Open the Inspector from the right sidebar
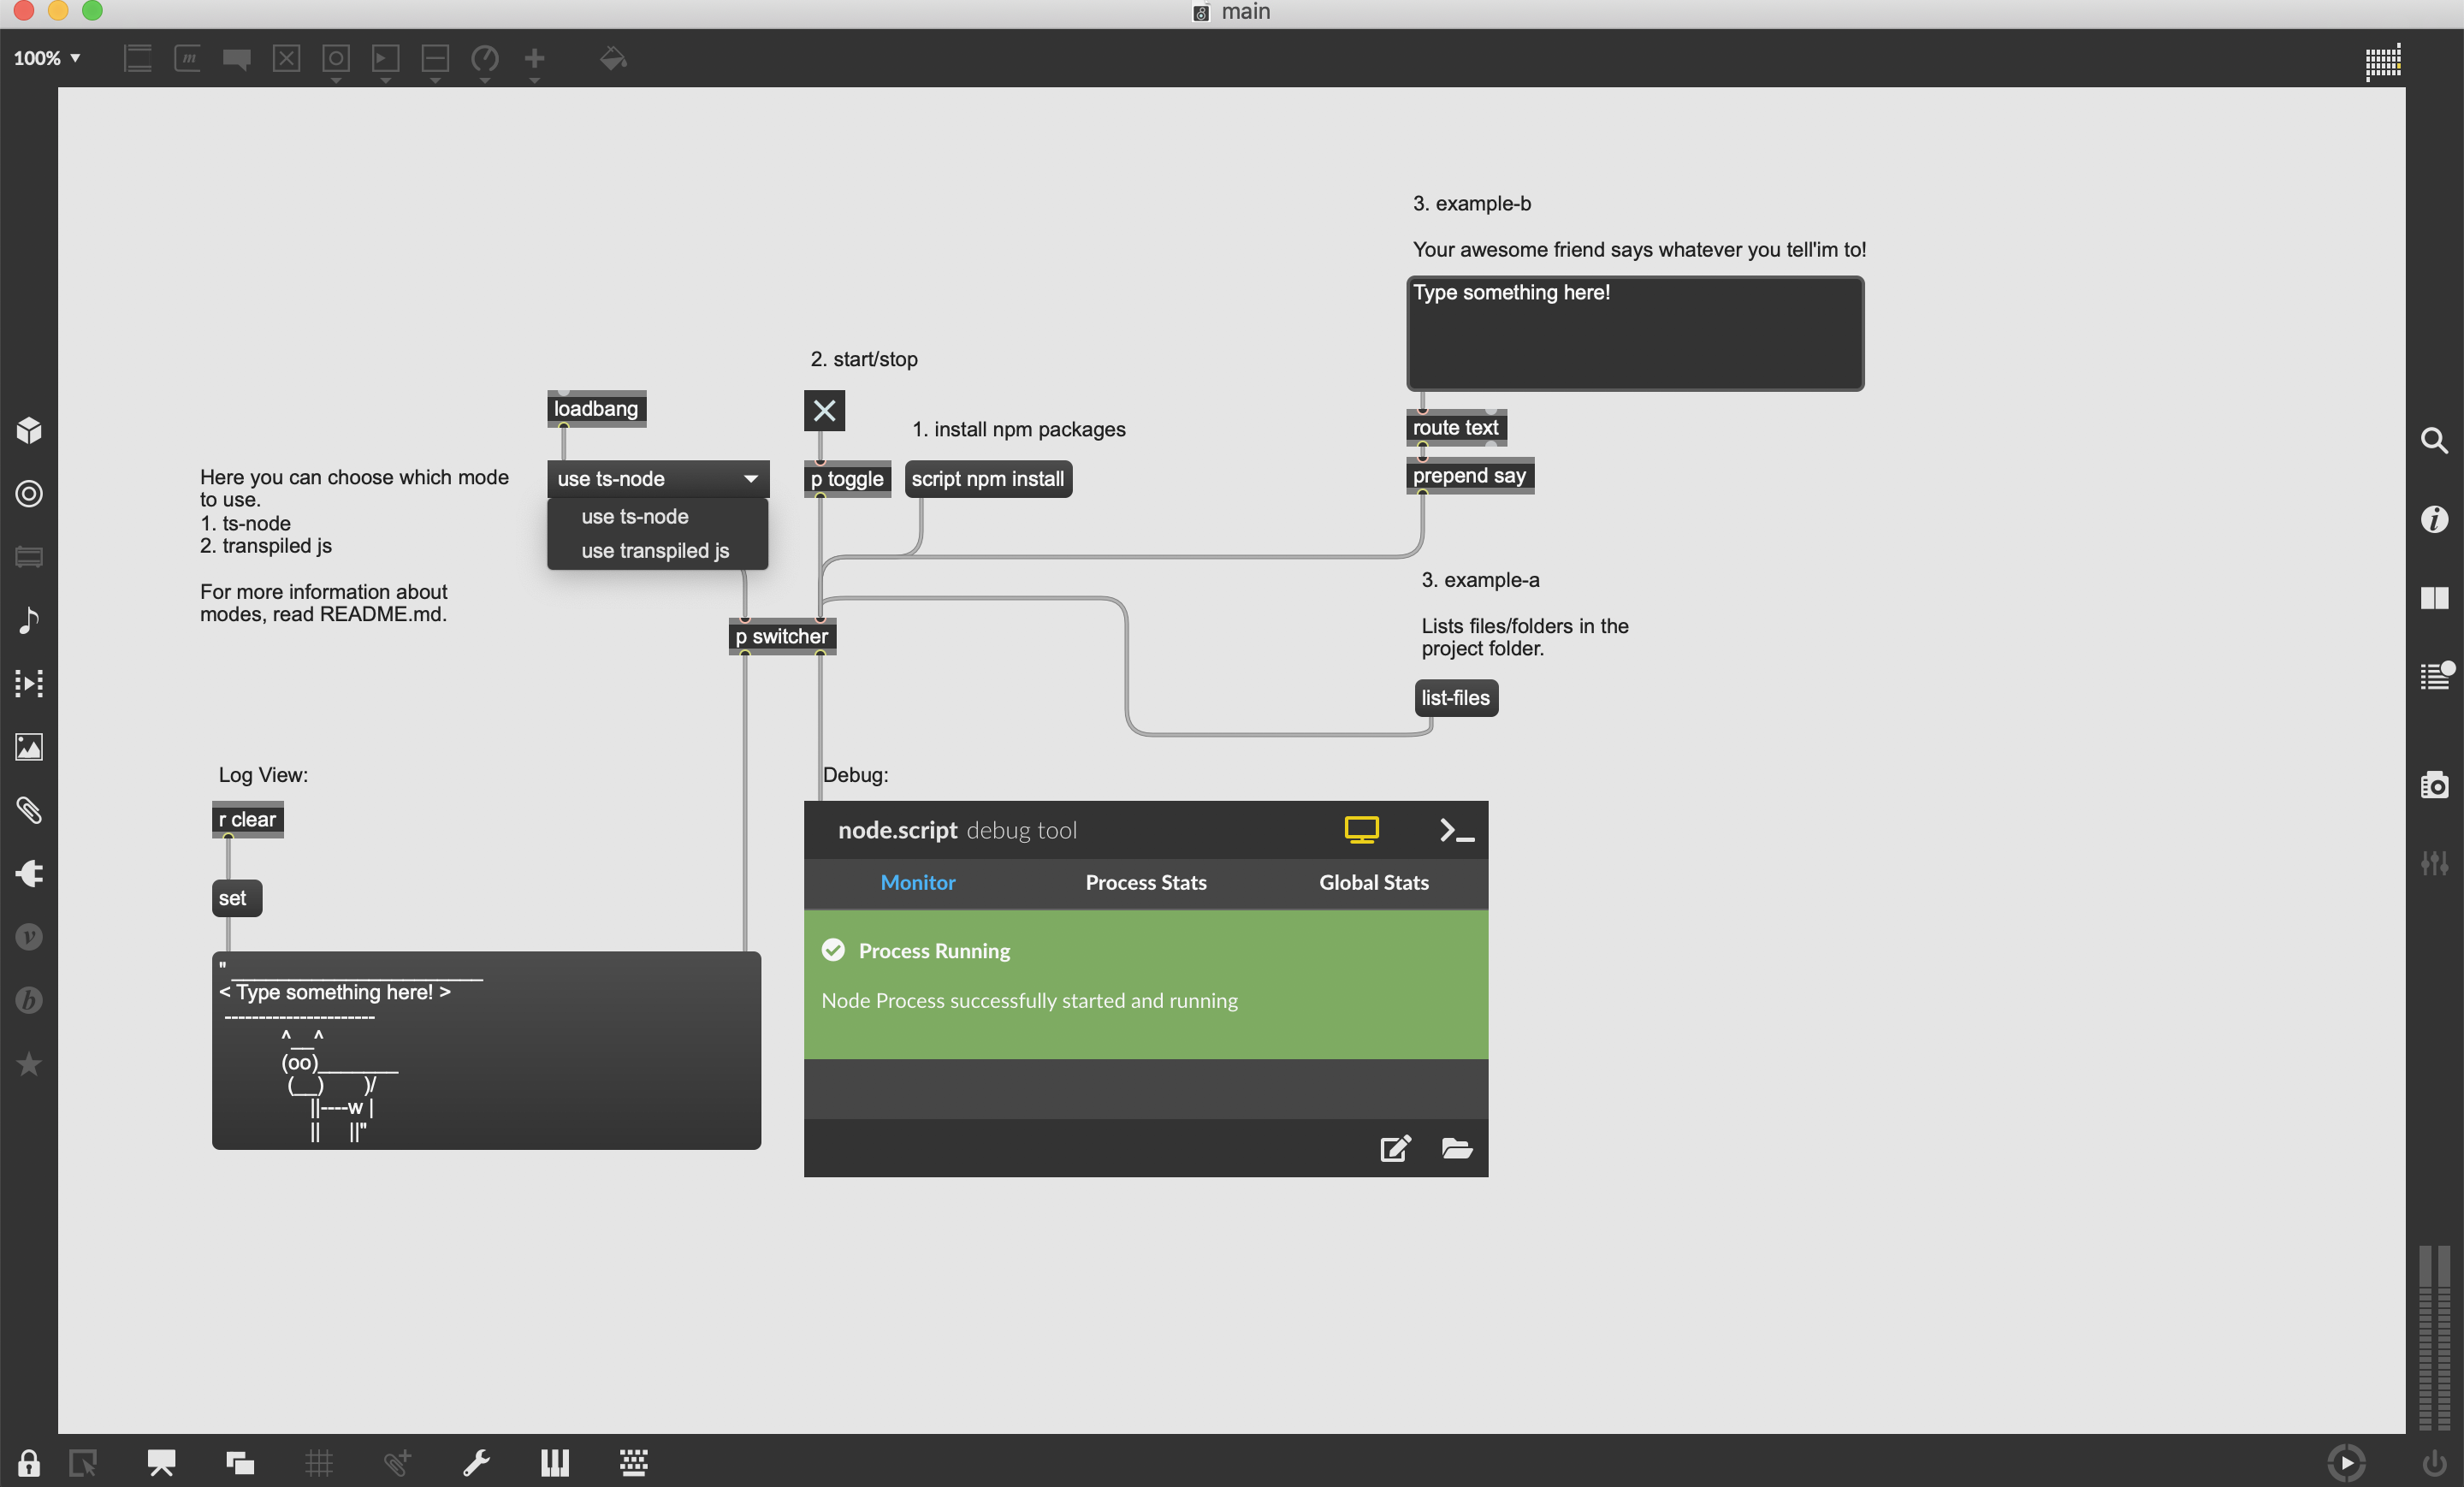The height and width of the screenshot is (1487, 2464). pyautogui.click(x=2434, y=518)
